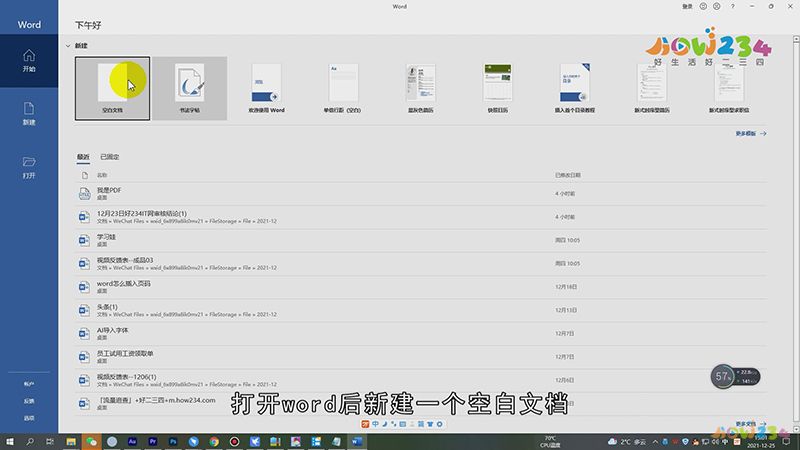This screenshot has width=800, height=450.
Task: Open the 新建 (New) sidebar page
Action: 29,114
